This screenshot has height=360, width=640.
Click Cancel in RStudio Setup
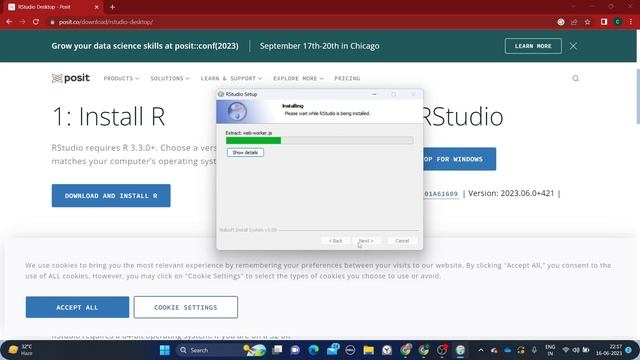[402, 241]
